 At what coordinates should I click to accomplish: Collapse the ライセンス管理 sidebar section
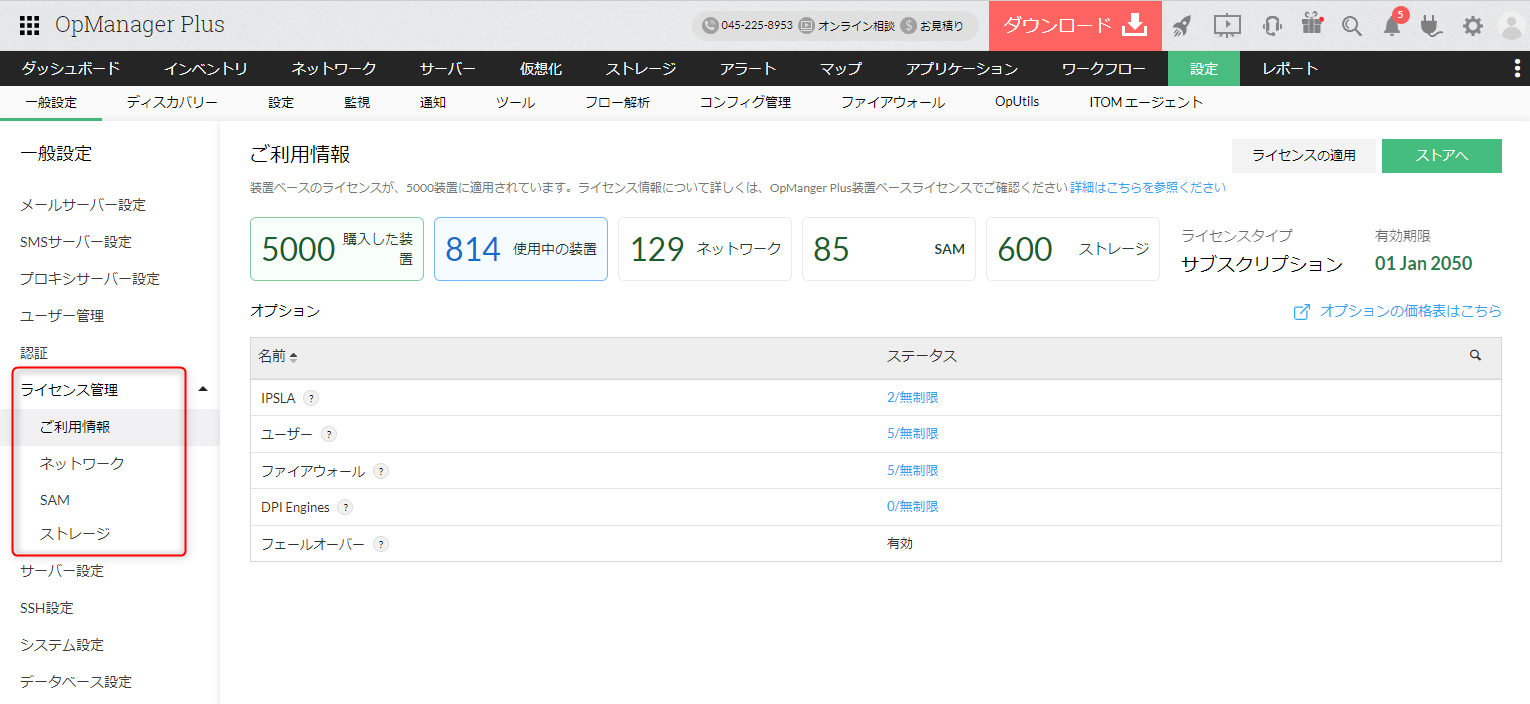[203, 389]
